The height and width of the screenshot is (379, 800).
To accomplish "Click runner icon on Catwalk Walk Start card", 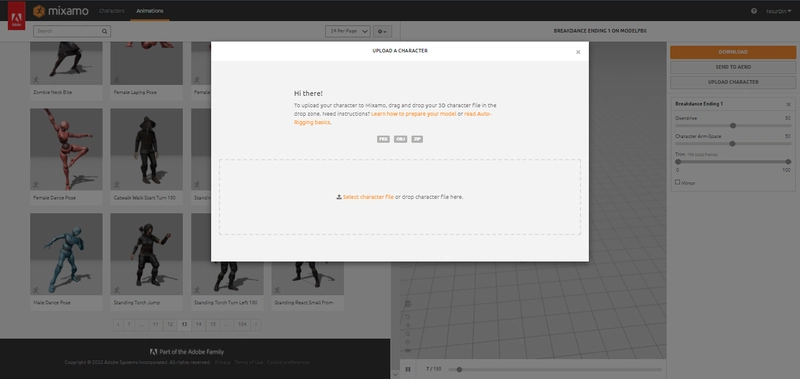I will [116, 185].
